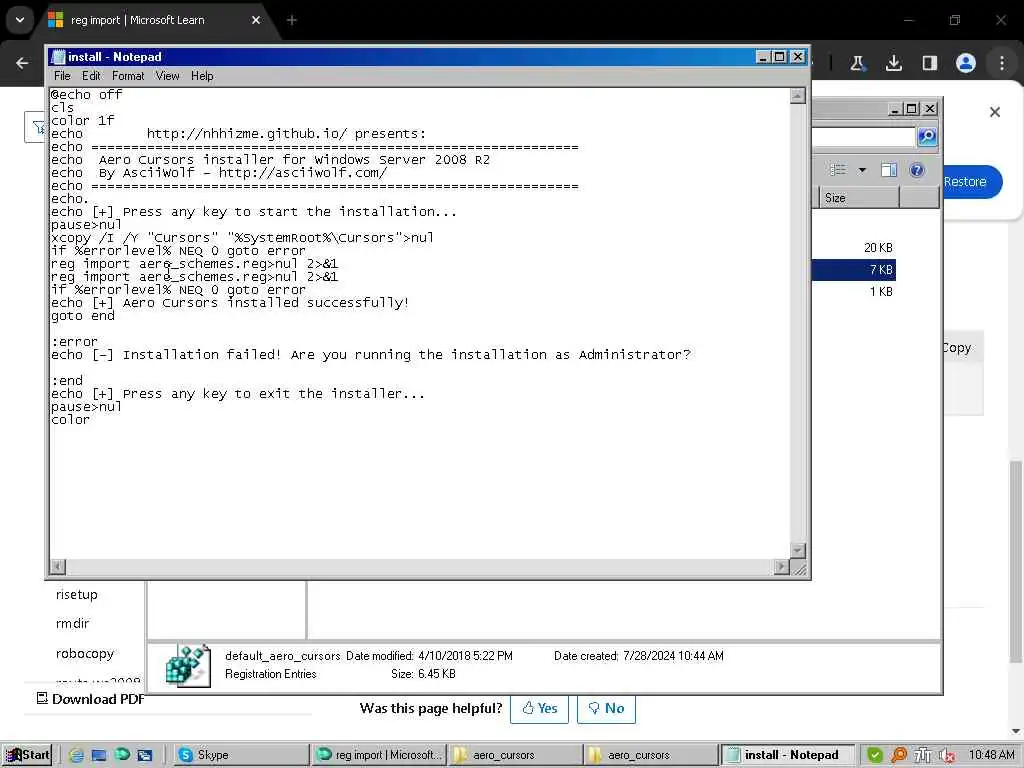Click the ':error' label line in Notepad
The image size is (1024, 768).
pyautogui.click(x=74, y=342)
